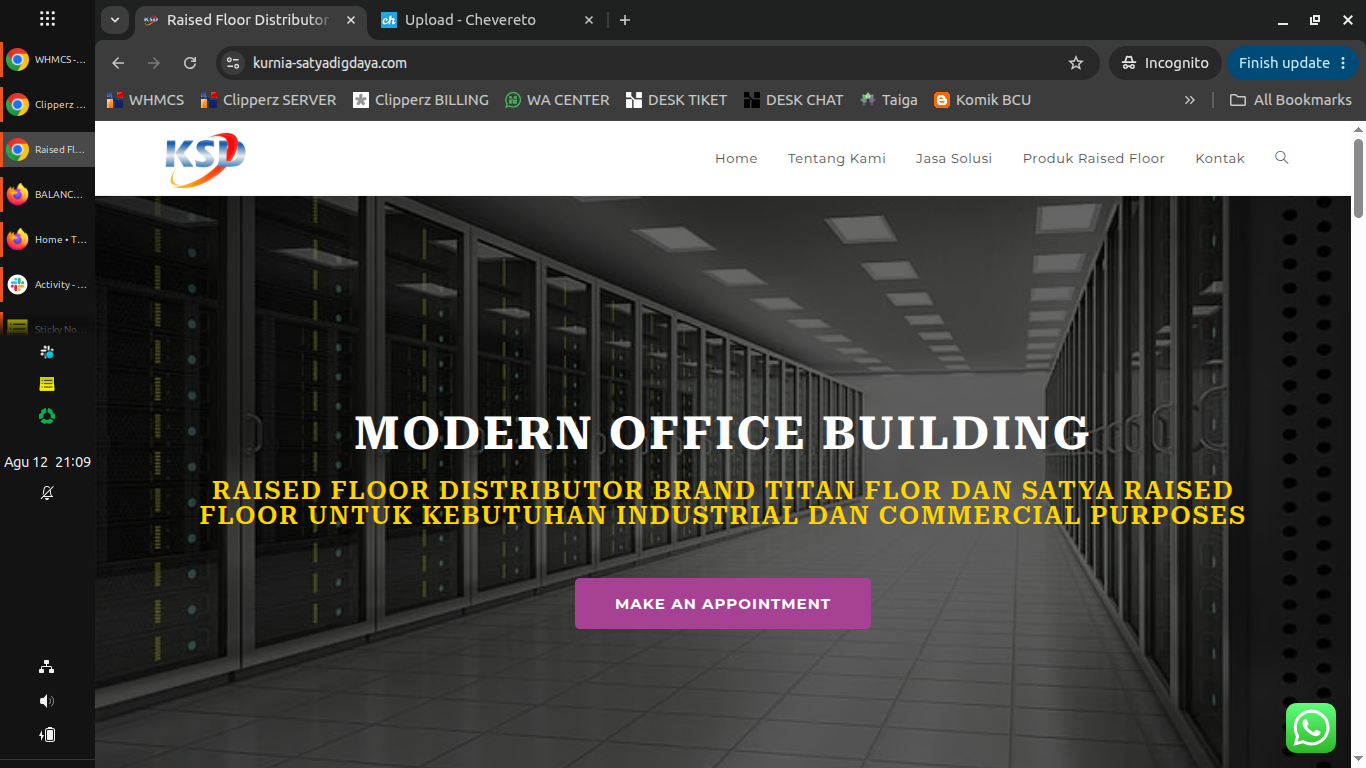Click KSD logo in site header

coord(205,159)
